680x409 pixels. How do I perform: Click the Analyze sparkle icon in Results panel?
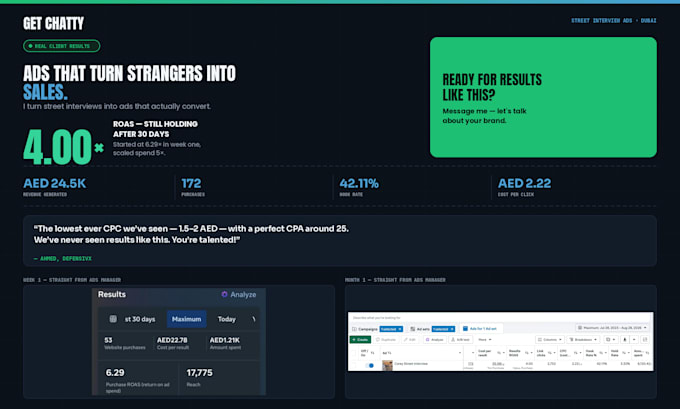pos(224,294)
